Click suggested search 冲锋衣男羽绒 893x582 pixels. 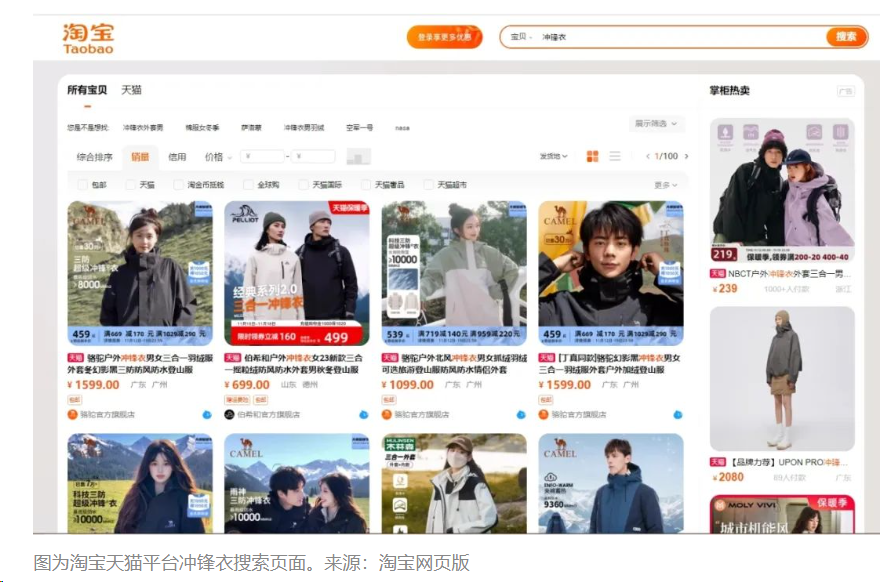[x=304, y=128]
